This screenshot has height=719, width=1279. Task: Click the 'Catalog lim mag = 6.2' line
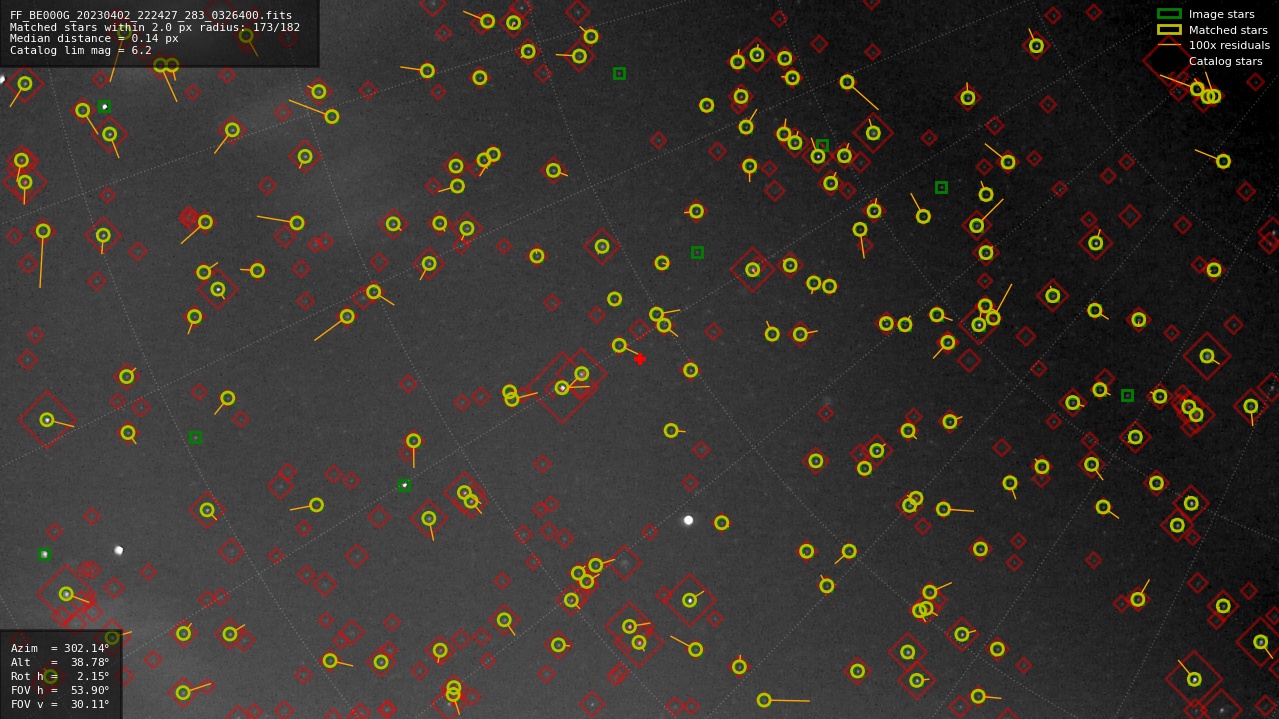coord(81,50)
